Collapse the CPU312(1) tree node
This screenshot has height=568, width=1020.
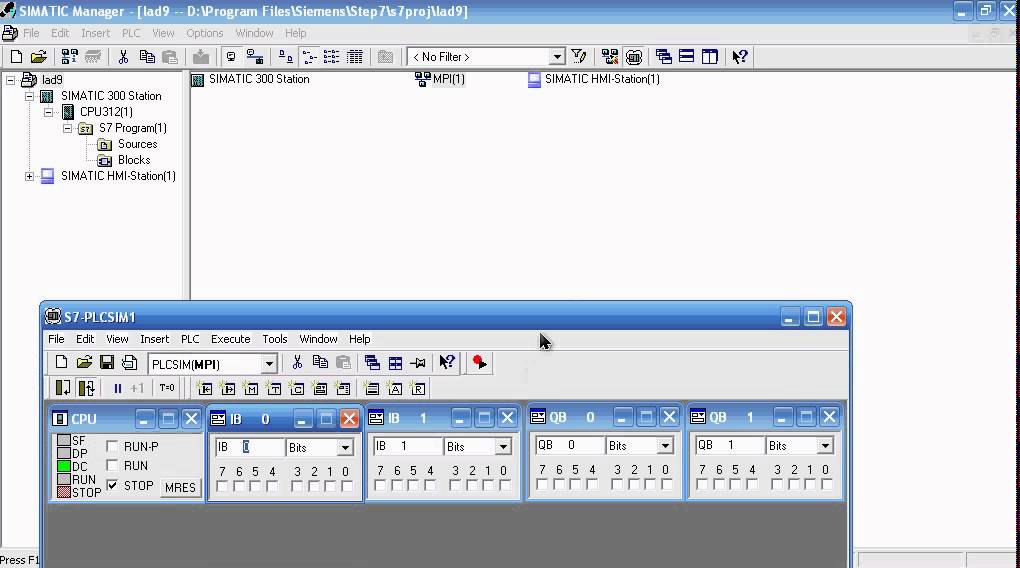48,112
